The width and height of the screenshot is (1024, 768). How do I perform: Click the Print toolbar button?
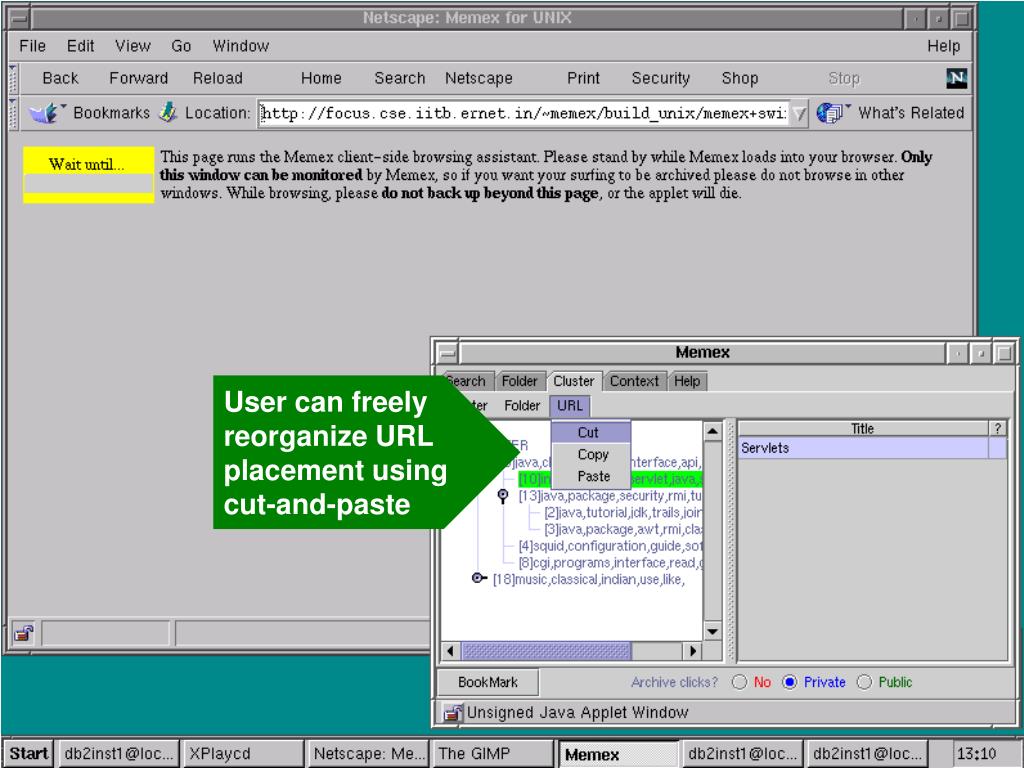583,78
